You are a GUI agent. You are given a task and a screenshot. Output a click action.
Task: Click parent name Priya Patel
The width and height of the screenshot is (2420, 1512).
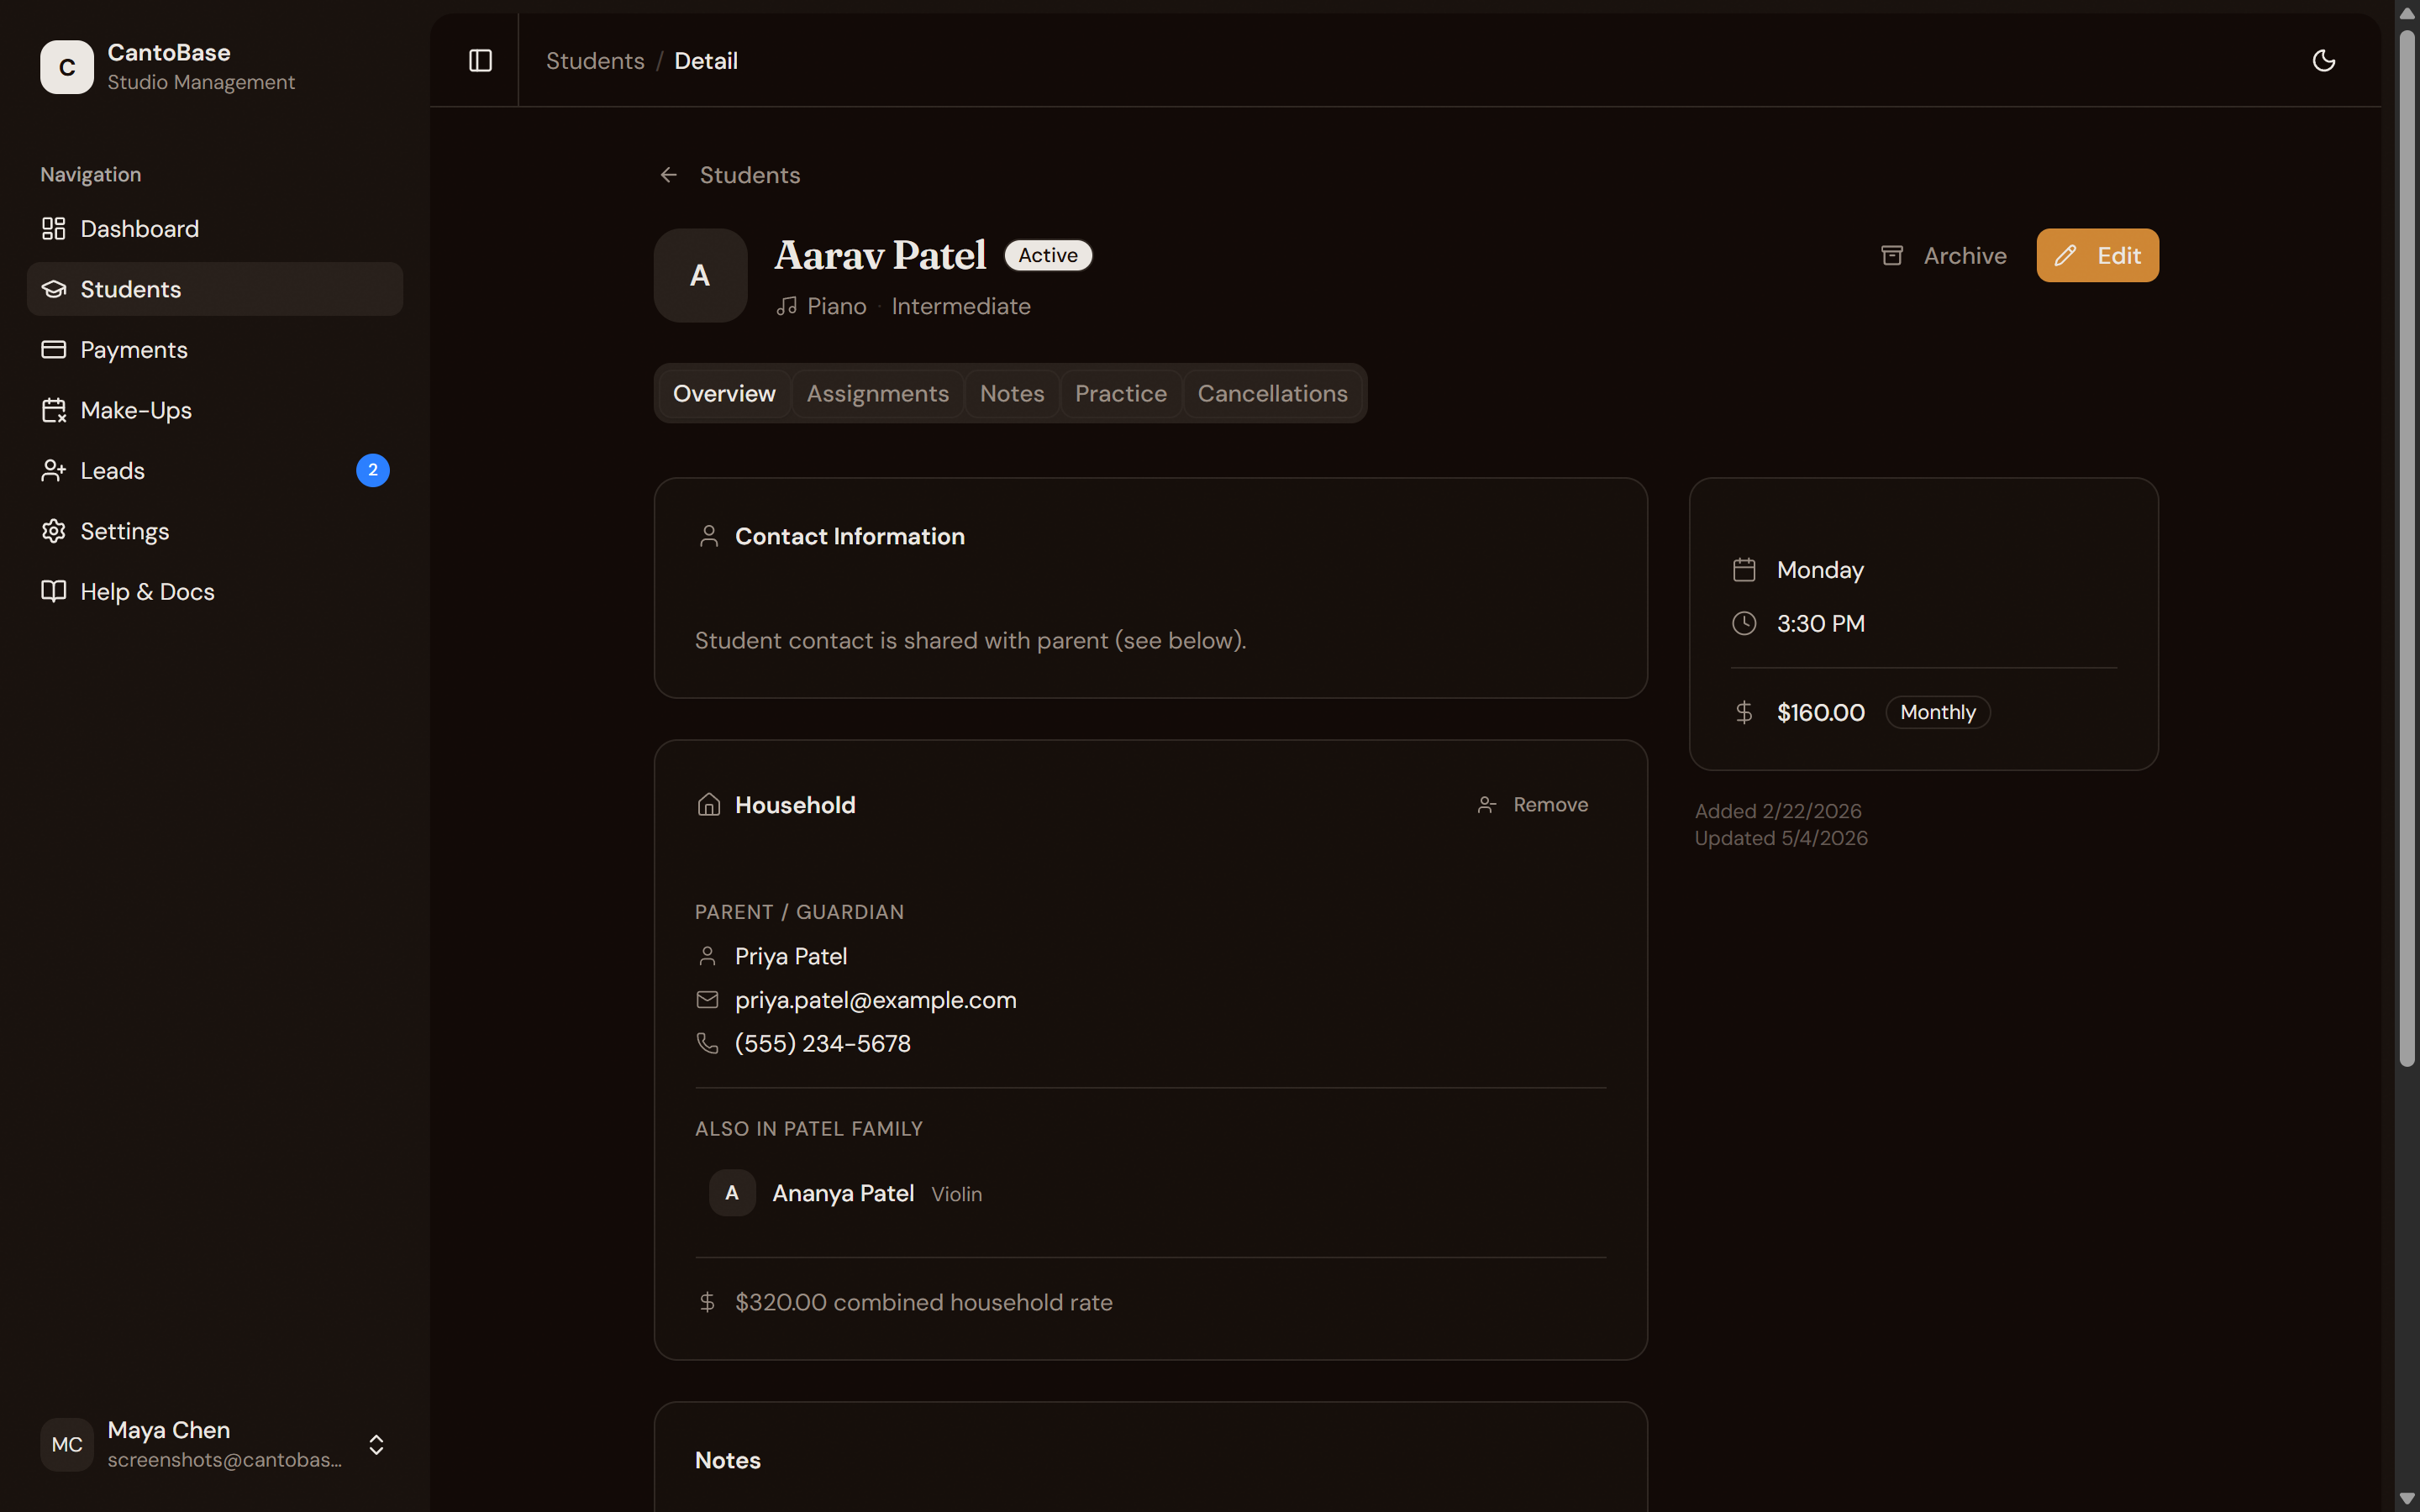pyautogui.click(x=791, y=956)
